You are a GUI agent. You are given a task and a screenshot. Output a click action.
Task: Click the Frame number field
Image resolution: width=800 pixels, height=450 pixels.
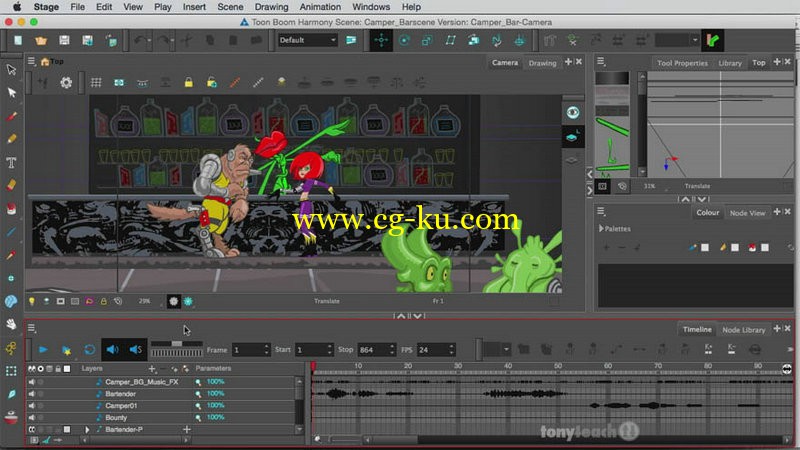click(x=247, y=349)
